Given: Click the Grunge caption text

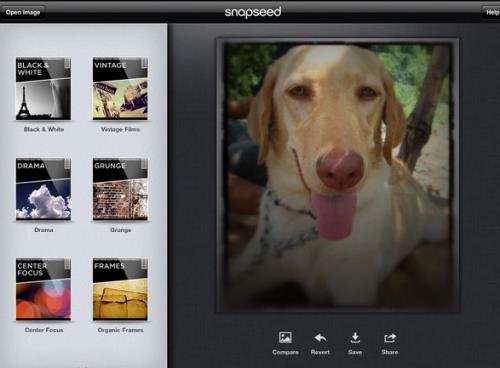Looking at the screenshot, I should [120, 230].
